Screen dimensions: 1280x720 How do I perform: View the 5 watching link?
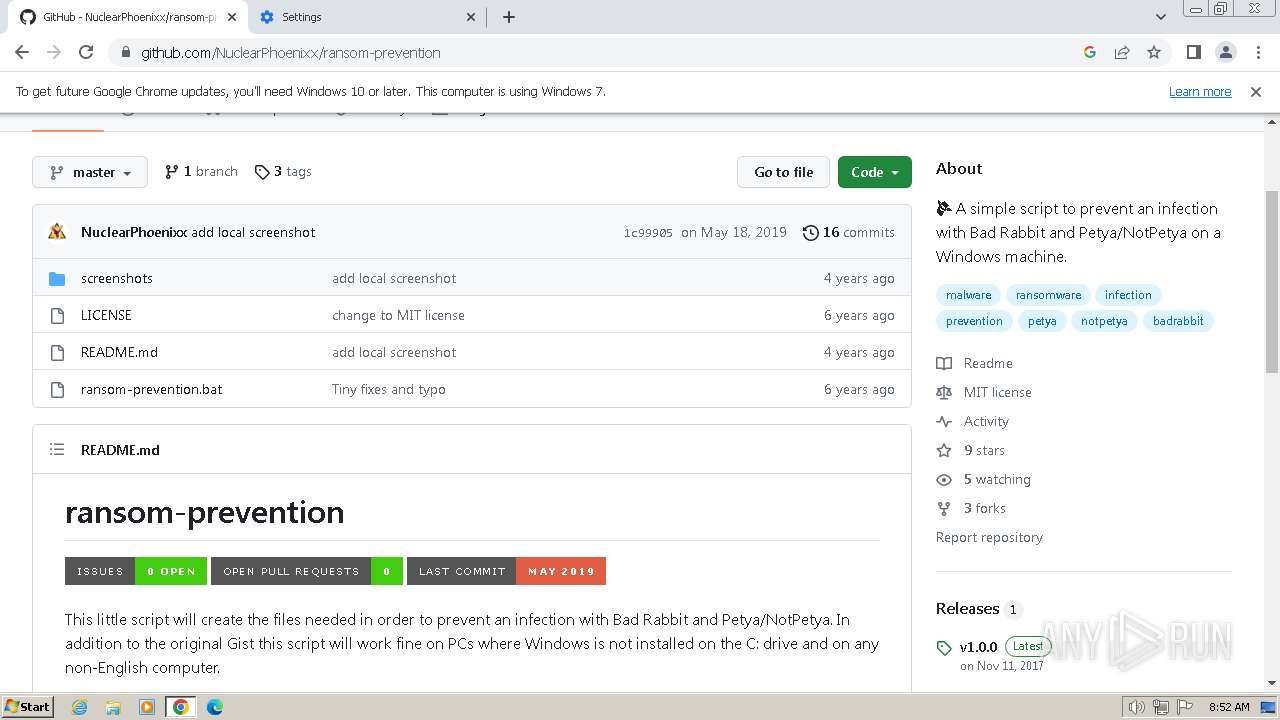(984, 479)
